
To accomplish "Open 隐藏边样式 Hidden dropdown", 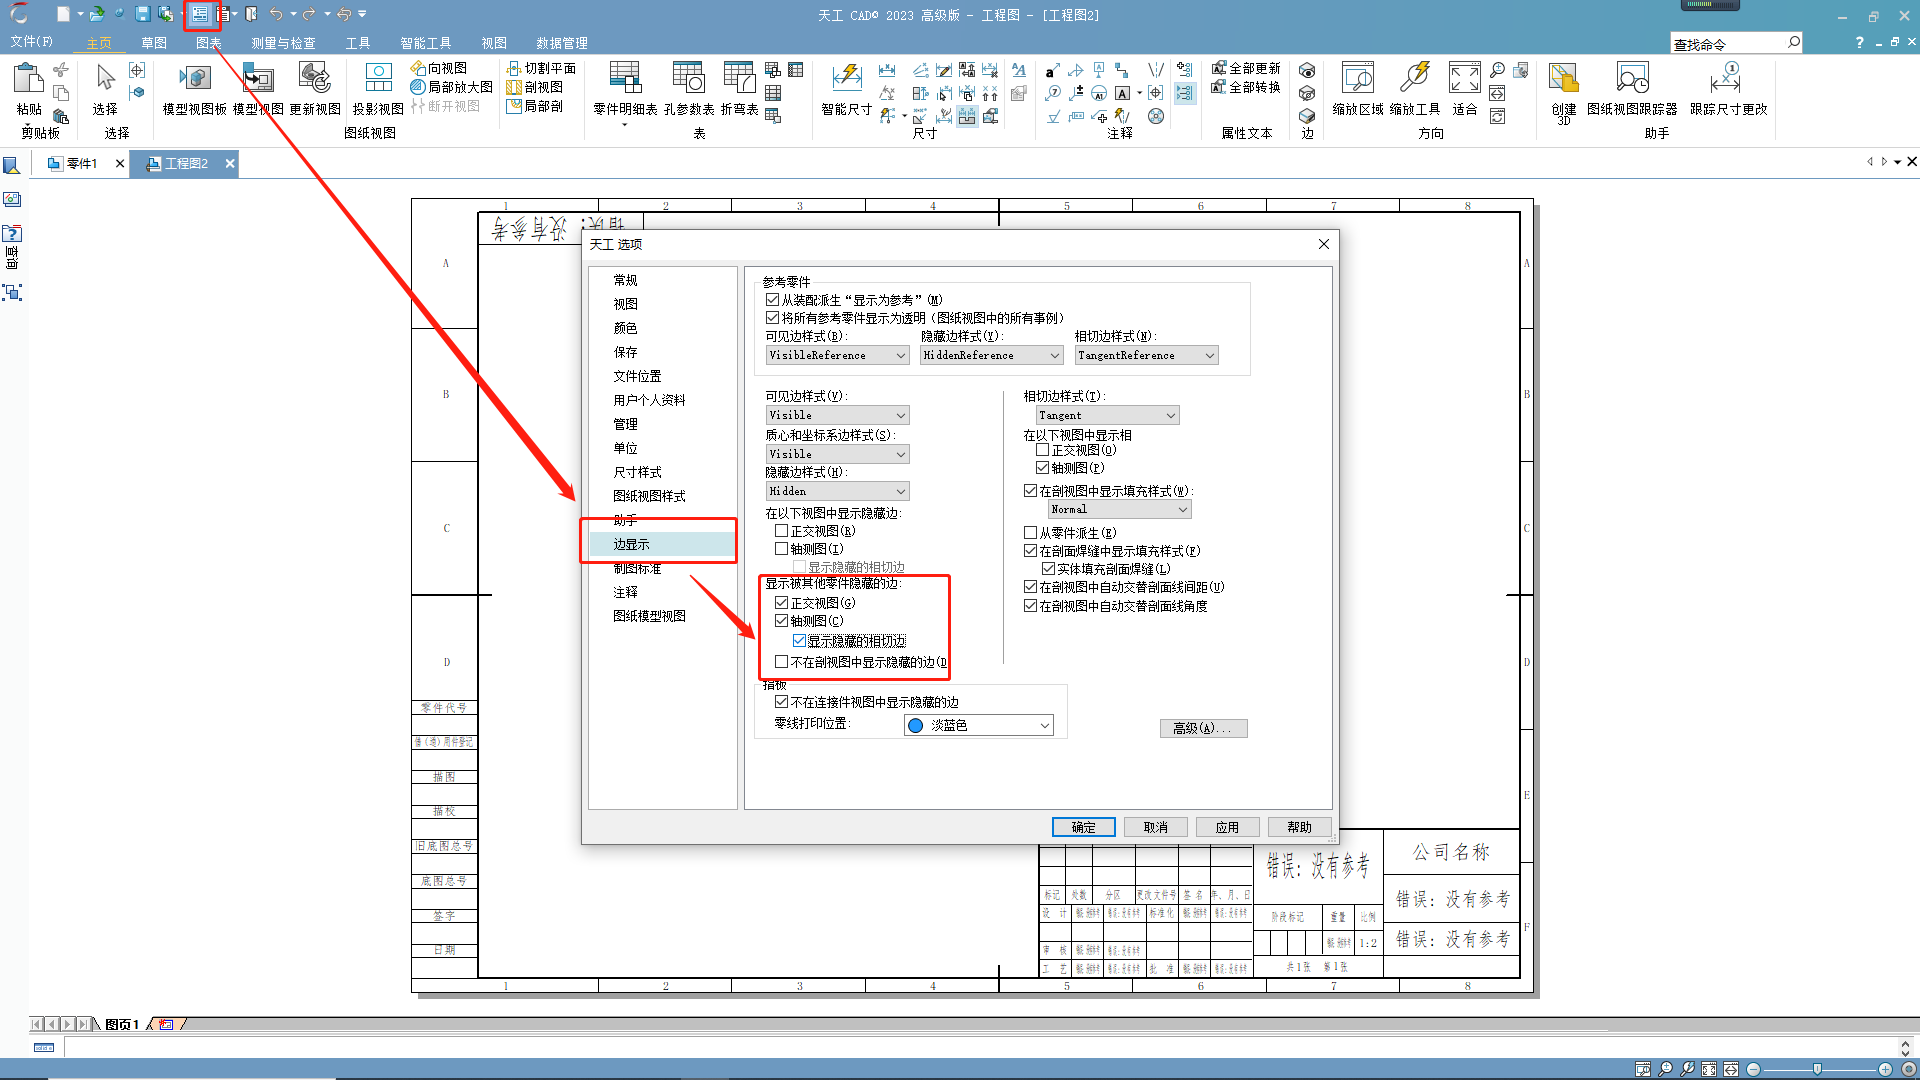I will tap(837, 491).
